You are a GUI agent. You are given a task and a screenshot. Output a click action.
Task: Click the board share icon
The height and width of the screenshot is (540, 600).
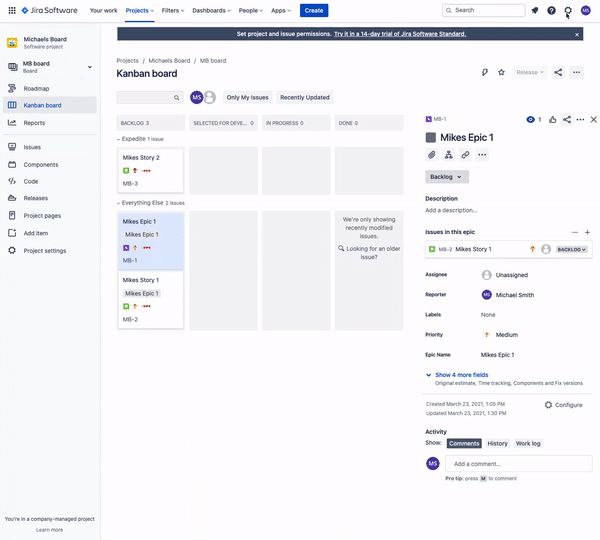pos(558,72)
